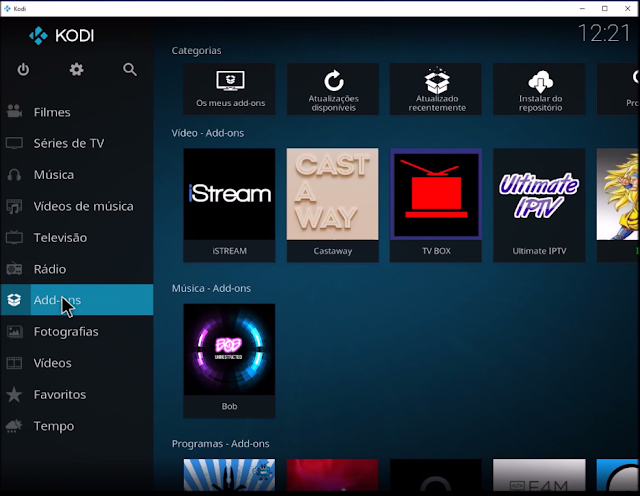Image resolution: width=640 pixels, height=496 pixels.
Task: Open Atualizado recentemente category
Action: [436, 89]
